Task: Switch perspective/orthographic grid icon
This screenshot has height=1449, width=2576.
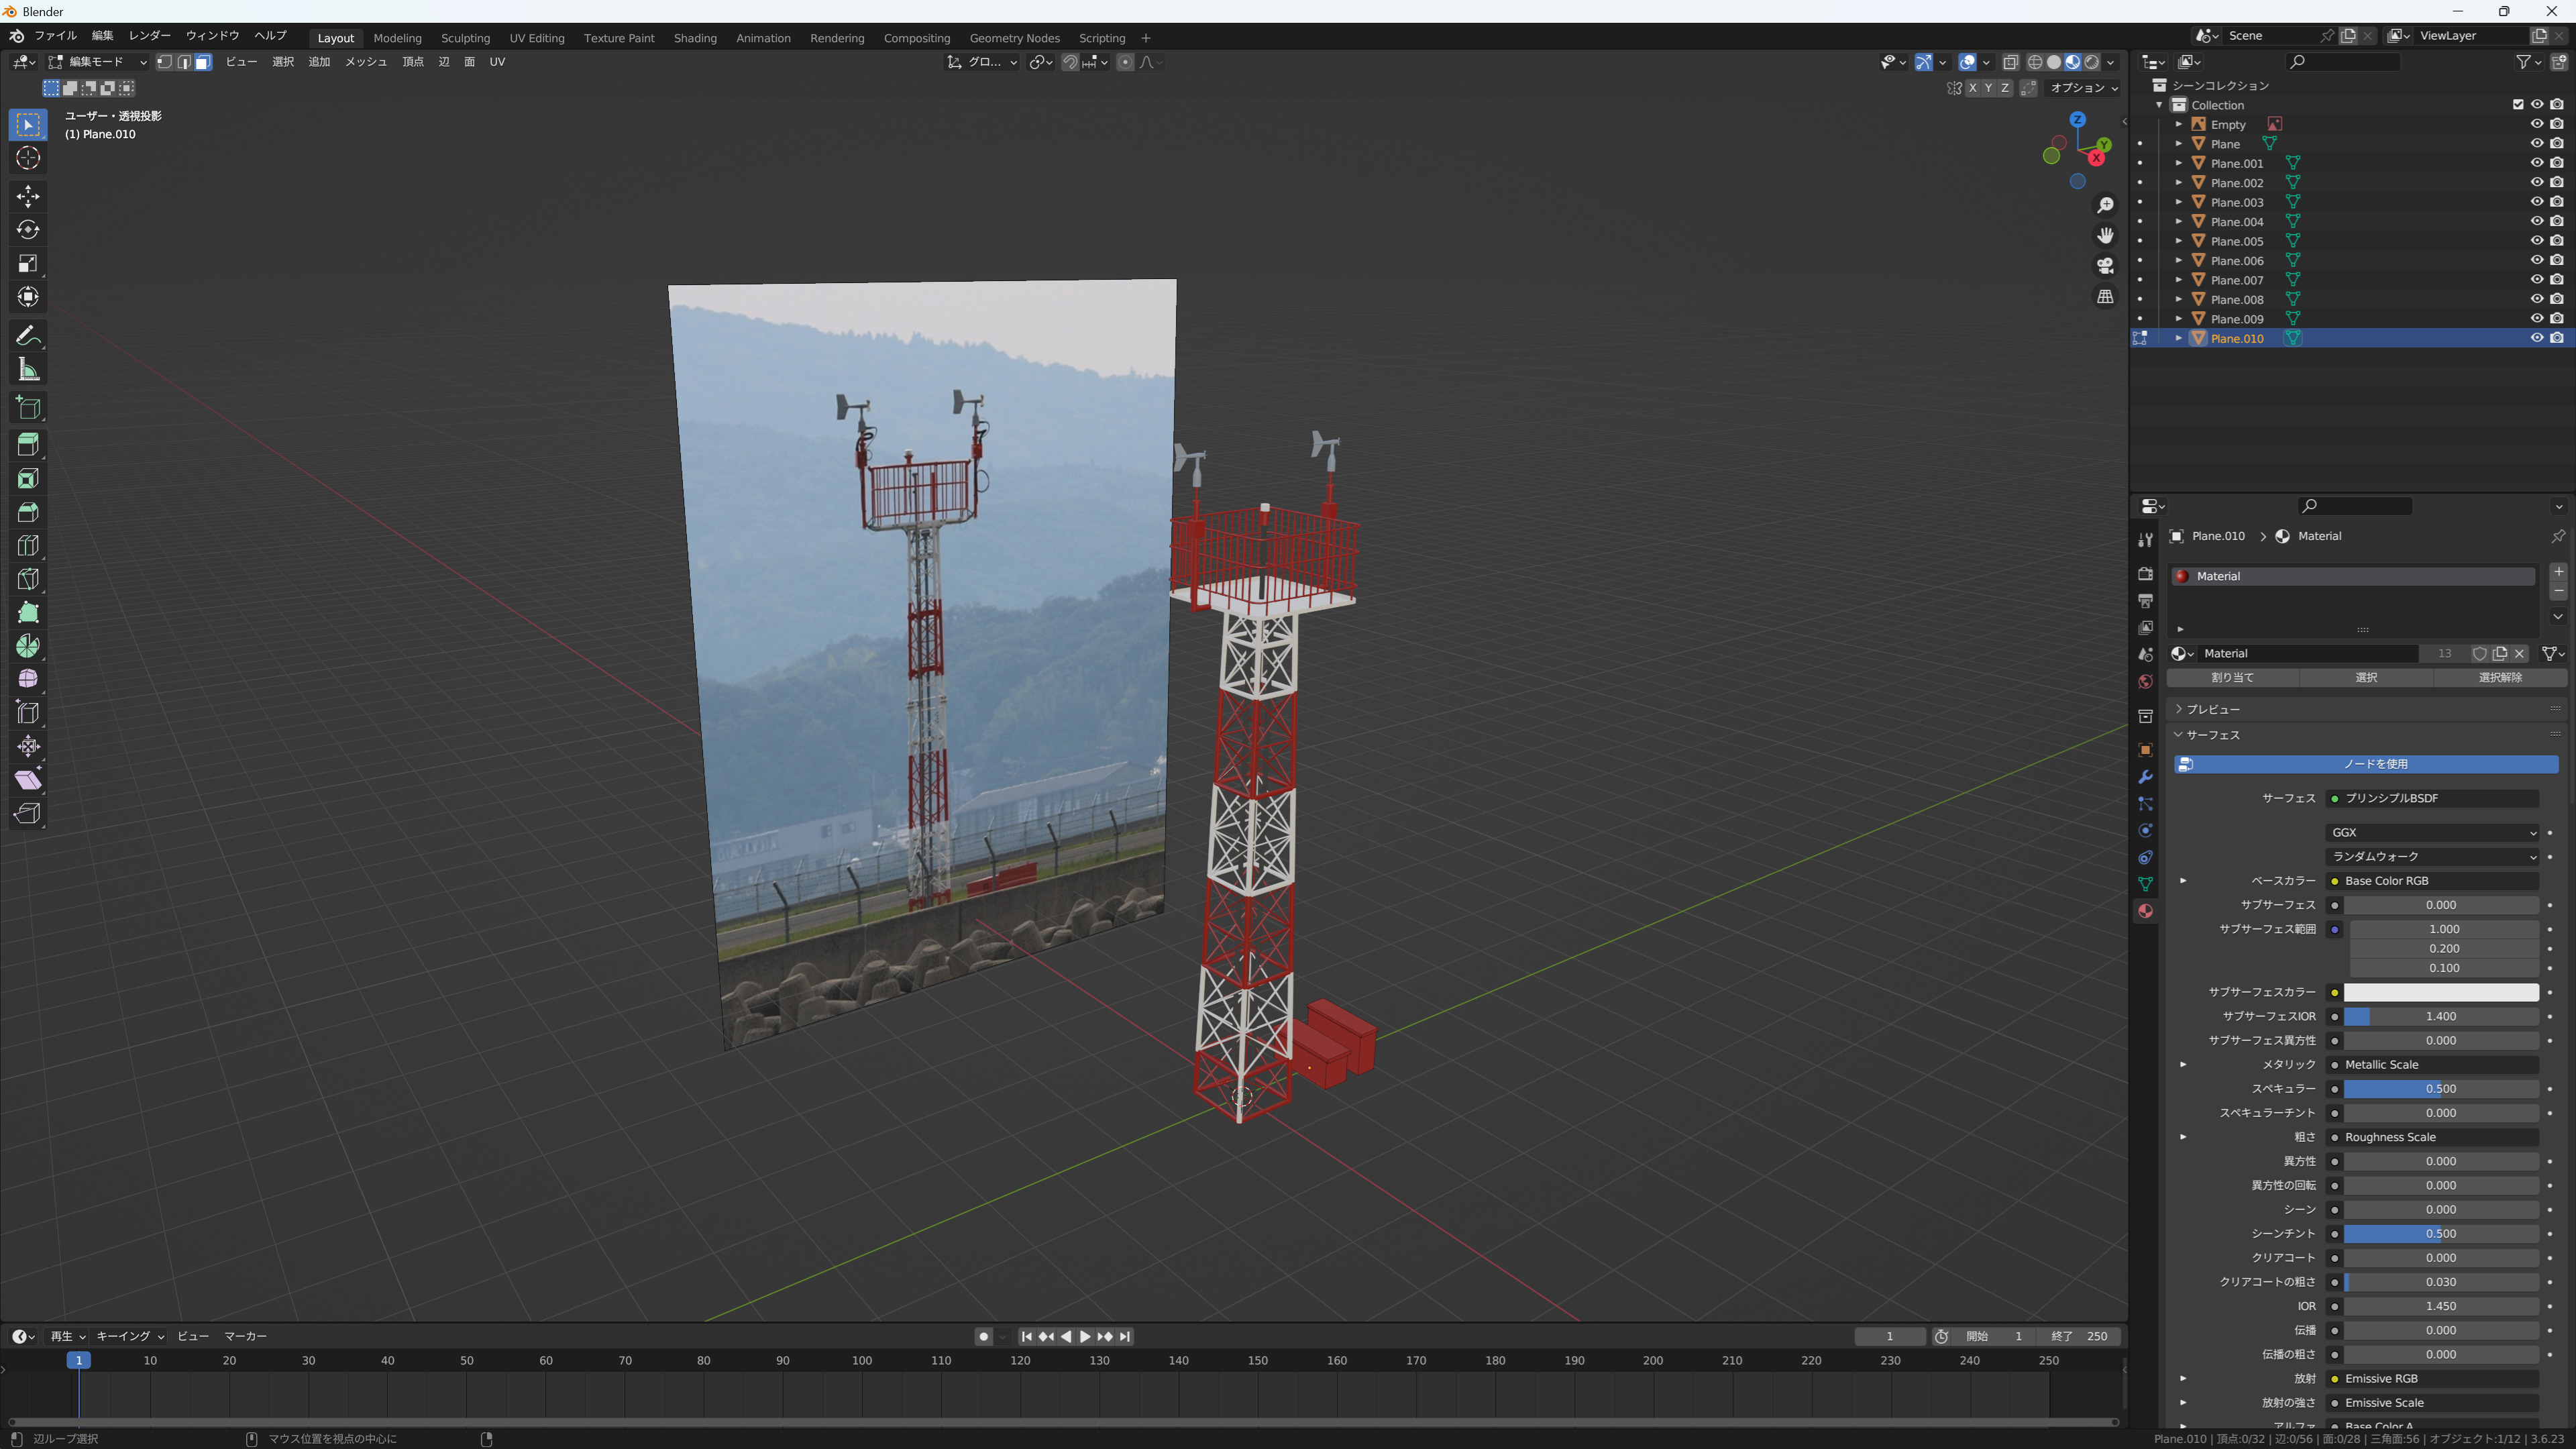Action: coord(2105,297)
